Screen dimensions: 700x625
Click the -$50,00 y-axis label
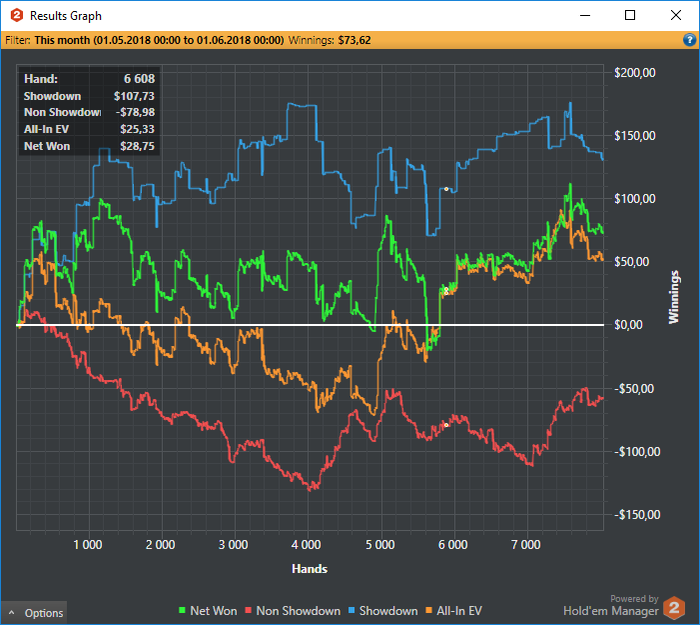634,388
